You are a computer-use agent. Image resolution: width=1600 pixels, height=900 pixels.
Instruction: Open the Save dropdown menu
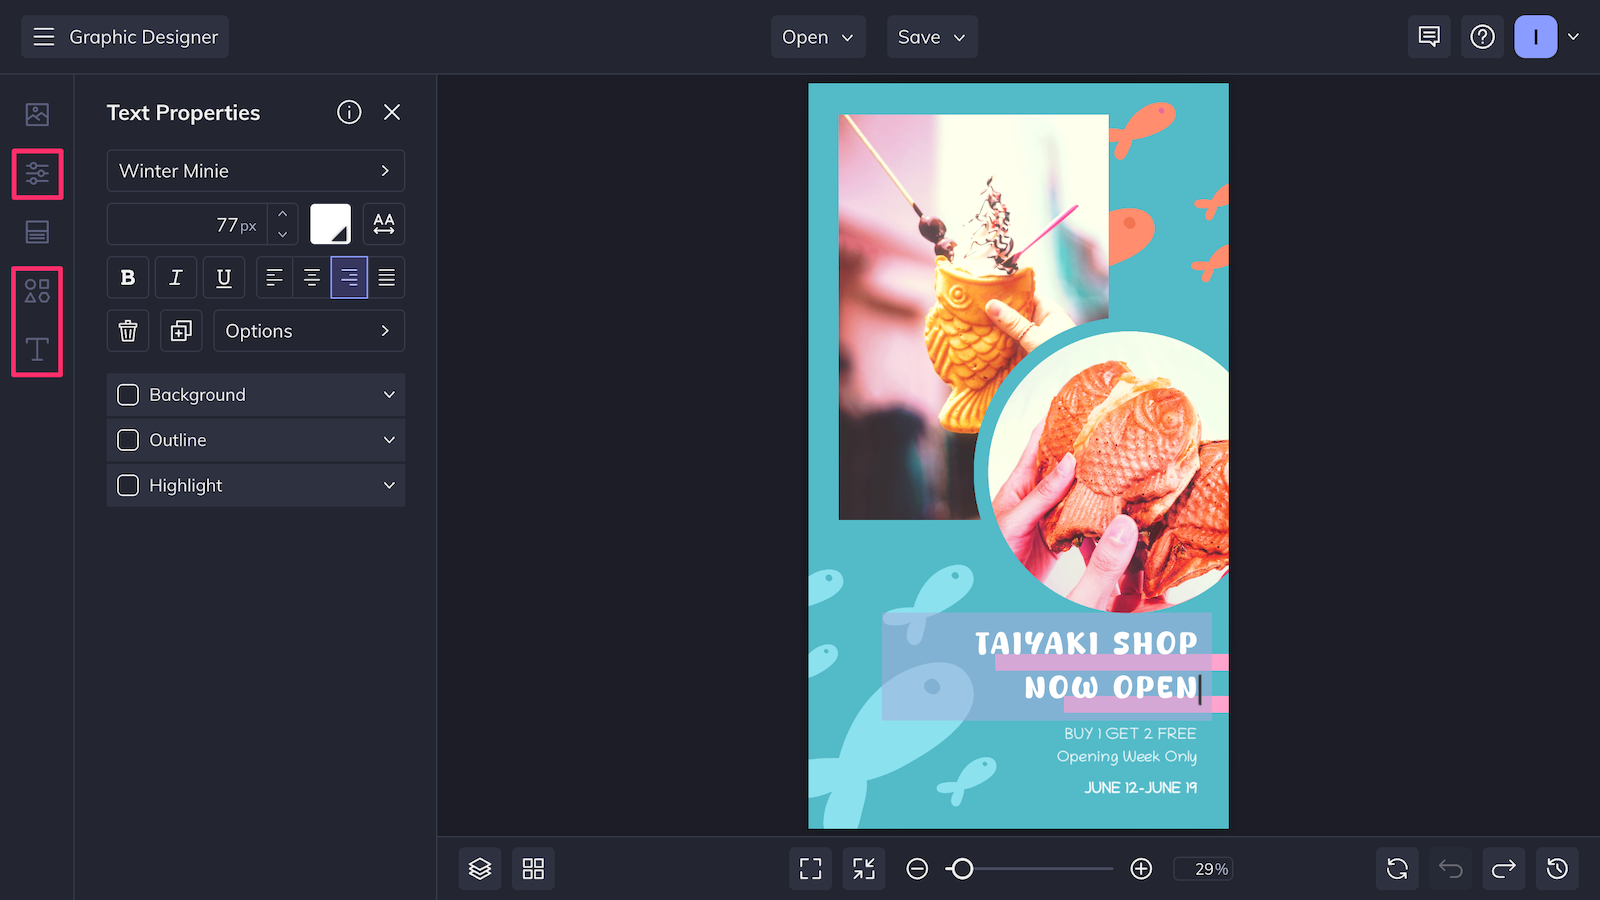(x=931, y=37)
